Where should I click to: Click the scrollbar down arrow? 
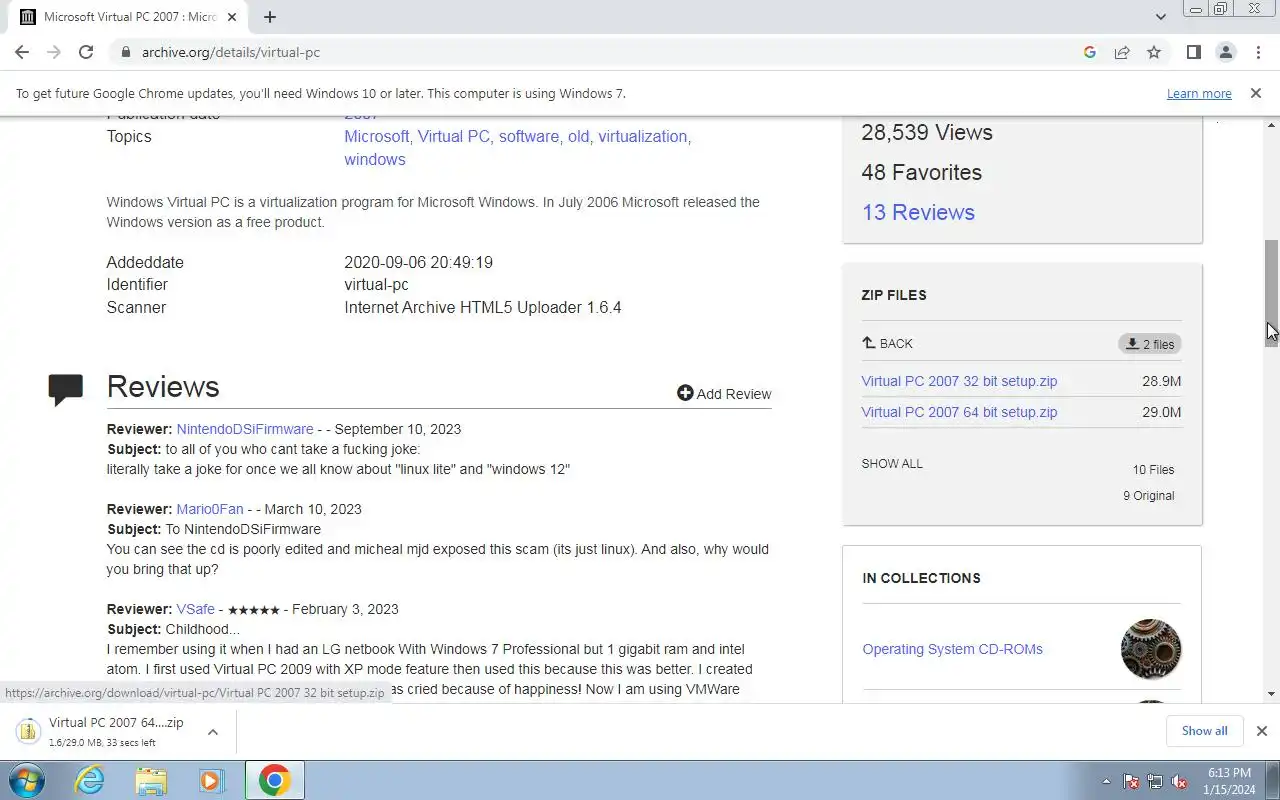pyautogui.click(x=1271, y=693)
